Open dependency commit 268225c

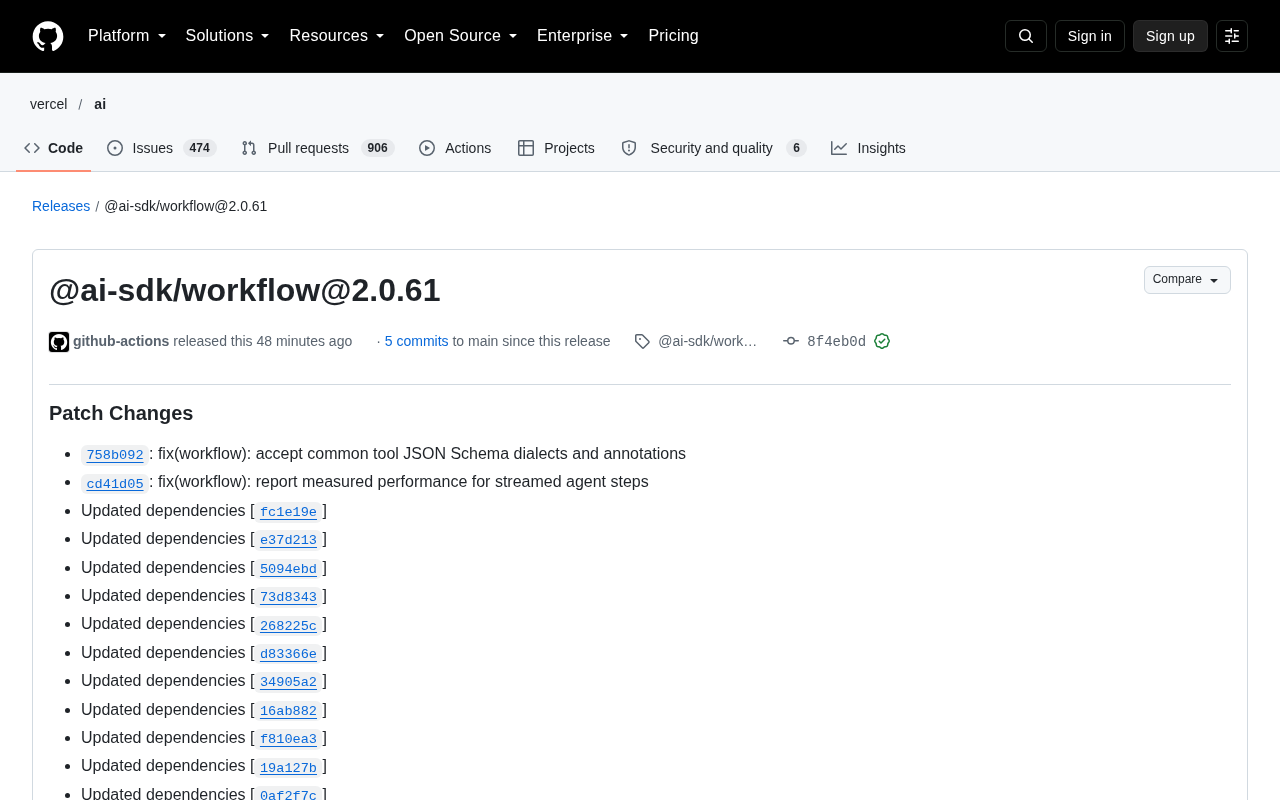[288, 625]
